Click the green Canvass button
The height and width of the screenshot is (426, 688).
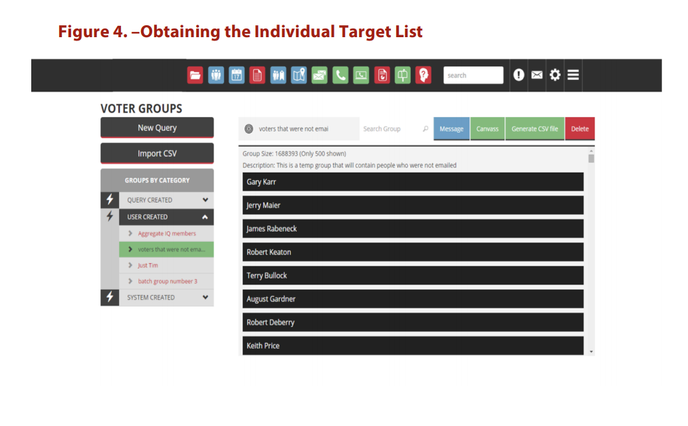click(487, 129)
